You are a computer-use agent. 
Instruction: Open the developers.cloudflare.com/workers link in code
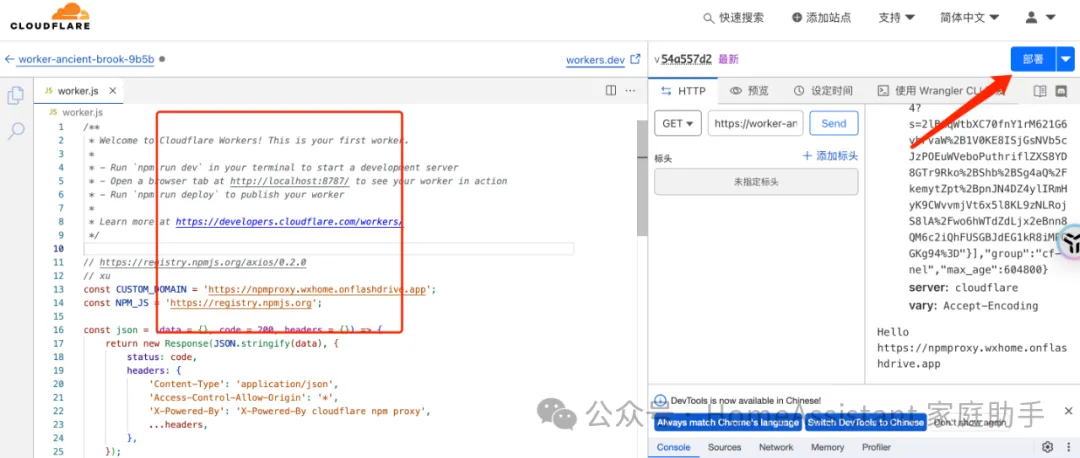[289, 222]
